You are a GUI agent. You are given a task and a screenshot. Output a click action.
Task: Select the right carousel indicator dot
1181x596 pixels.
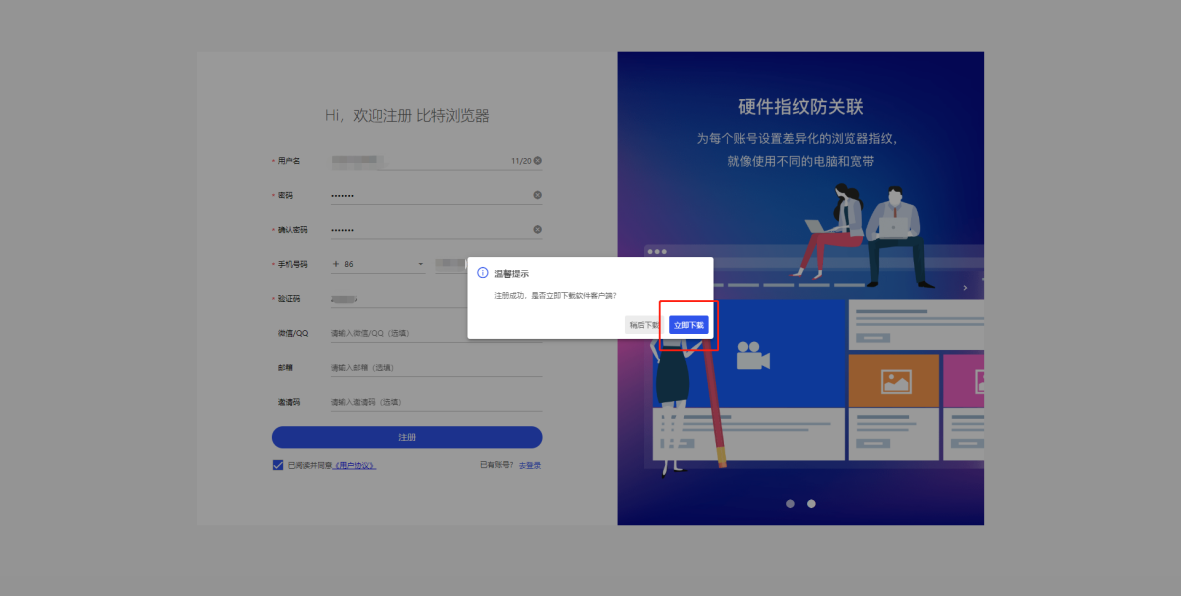point(811,503)
